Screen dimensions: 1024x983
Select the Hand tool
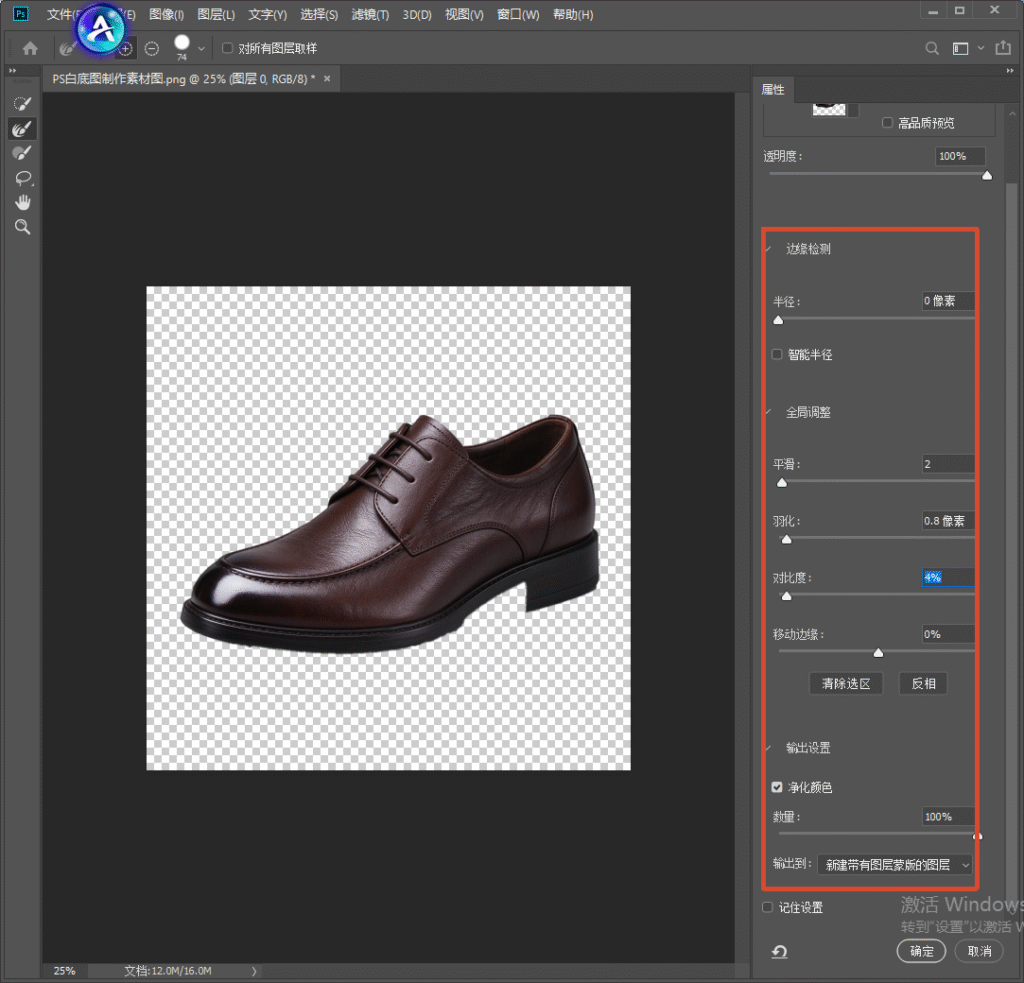tap(23, 202)
